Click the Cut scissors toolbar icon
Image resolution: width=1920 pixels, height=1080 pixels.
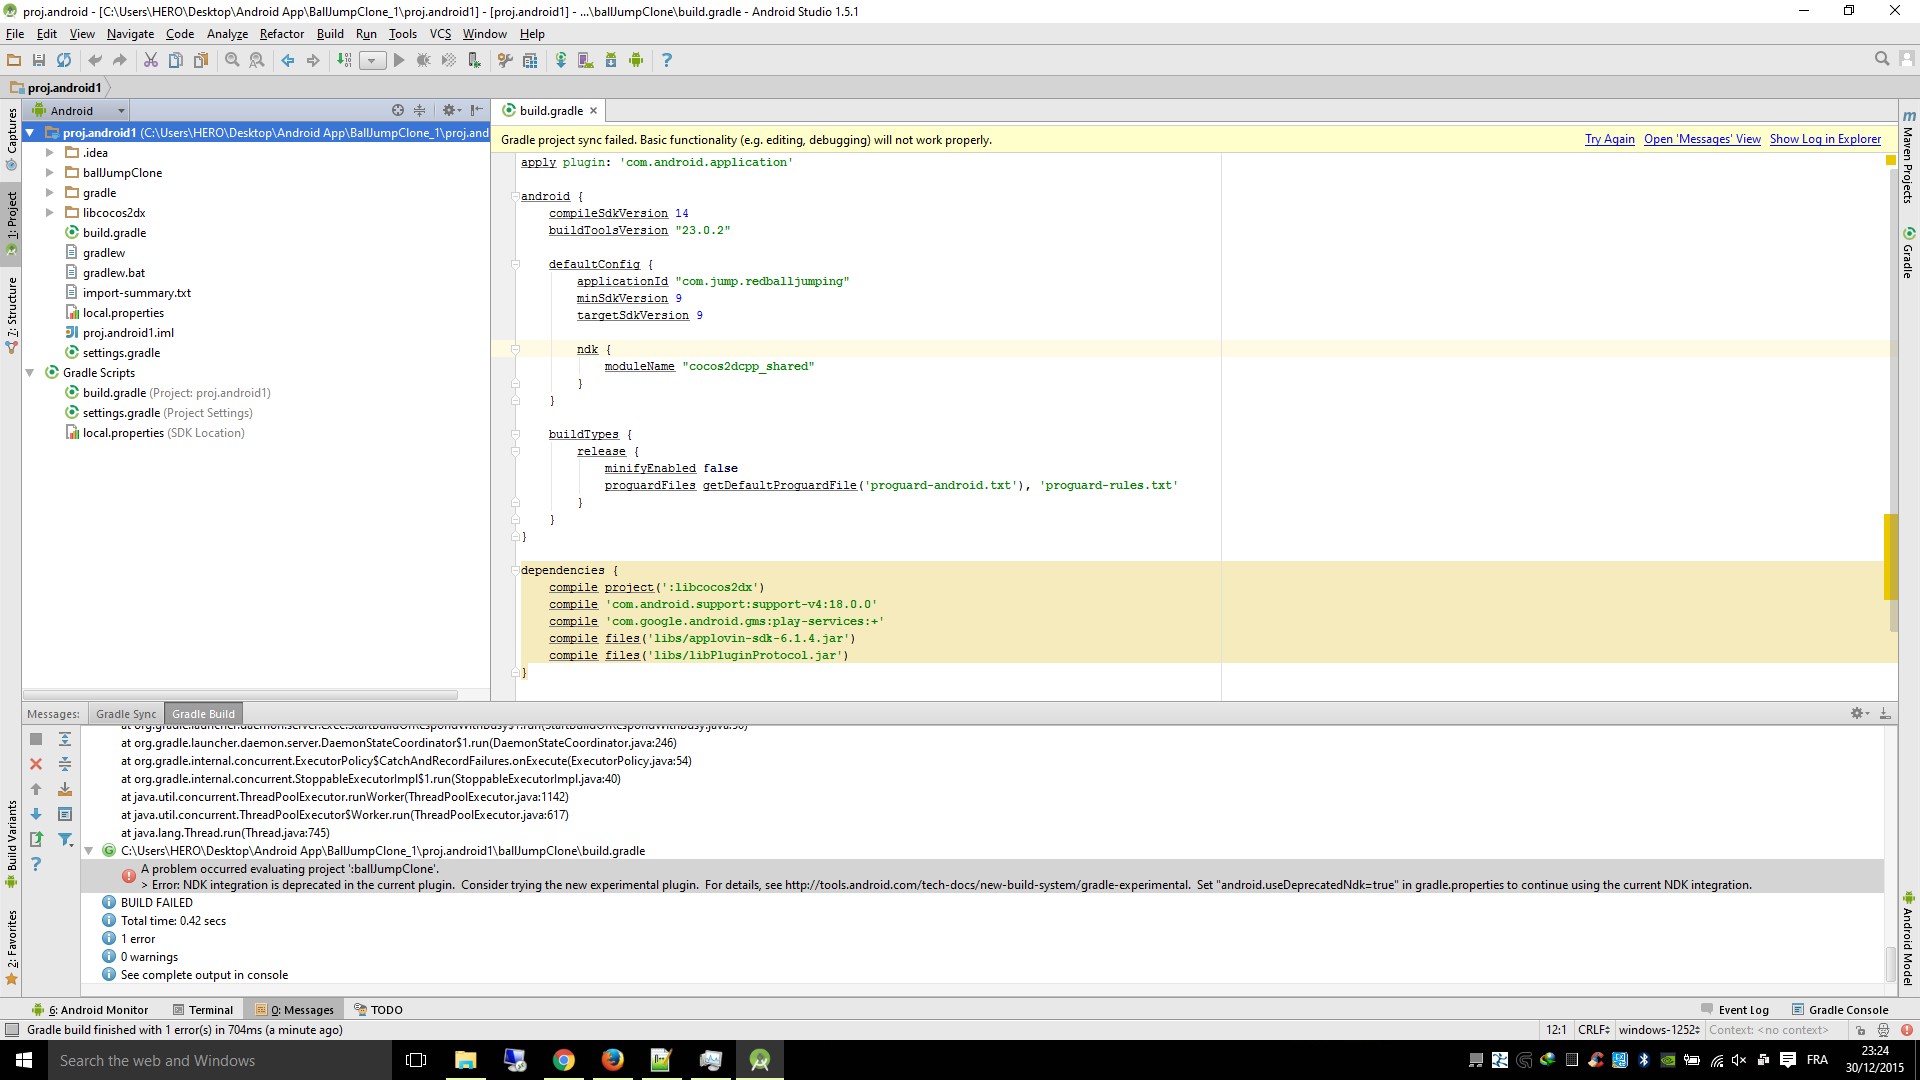click(x=151, y=60)
